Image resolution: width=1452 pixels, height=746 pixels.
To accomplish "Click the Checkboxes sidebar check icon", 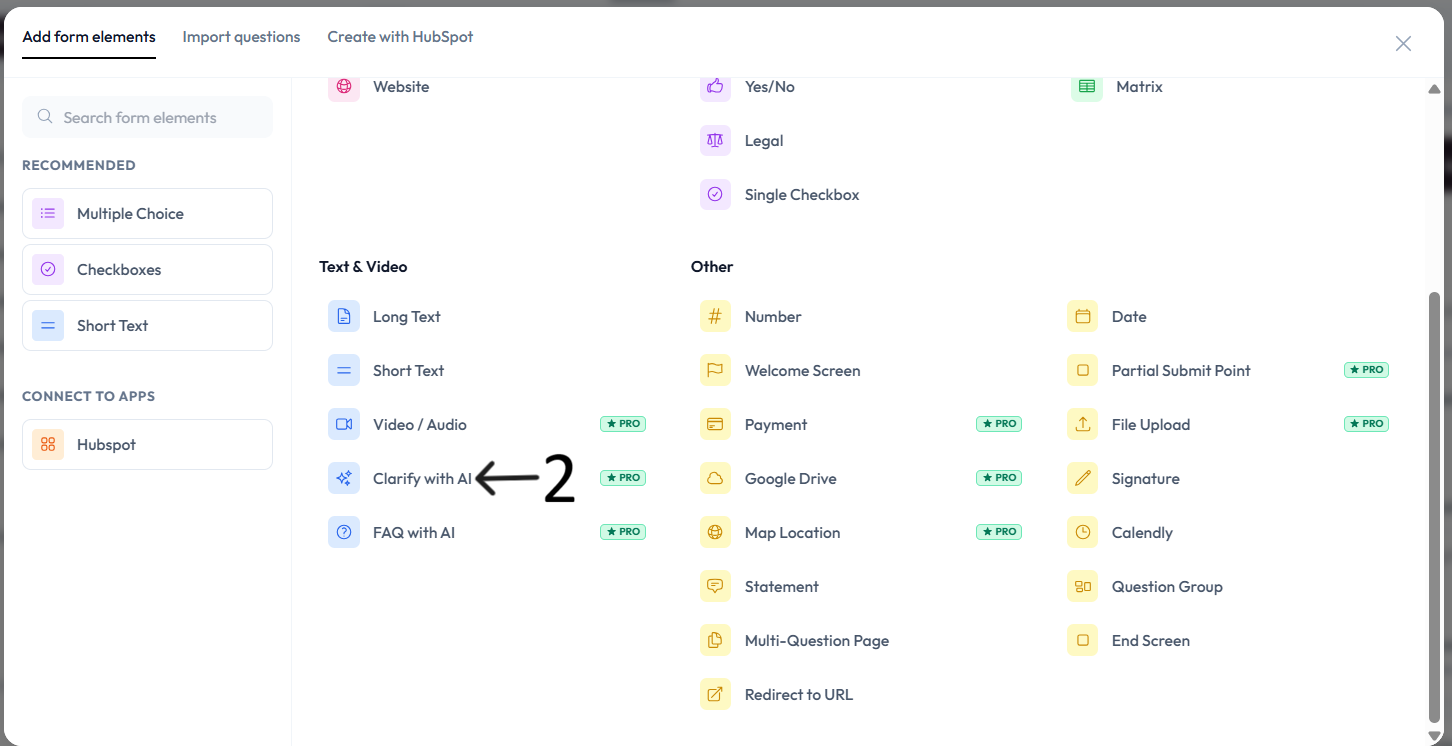I will click(x=48, y=270).
